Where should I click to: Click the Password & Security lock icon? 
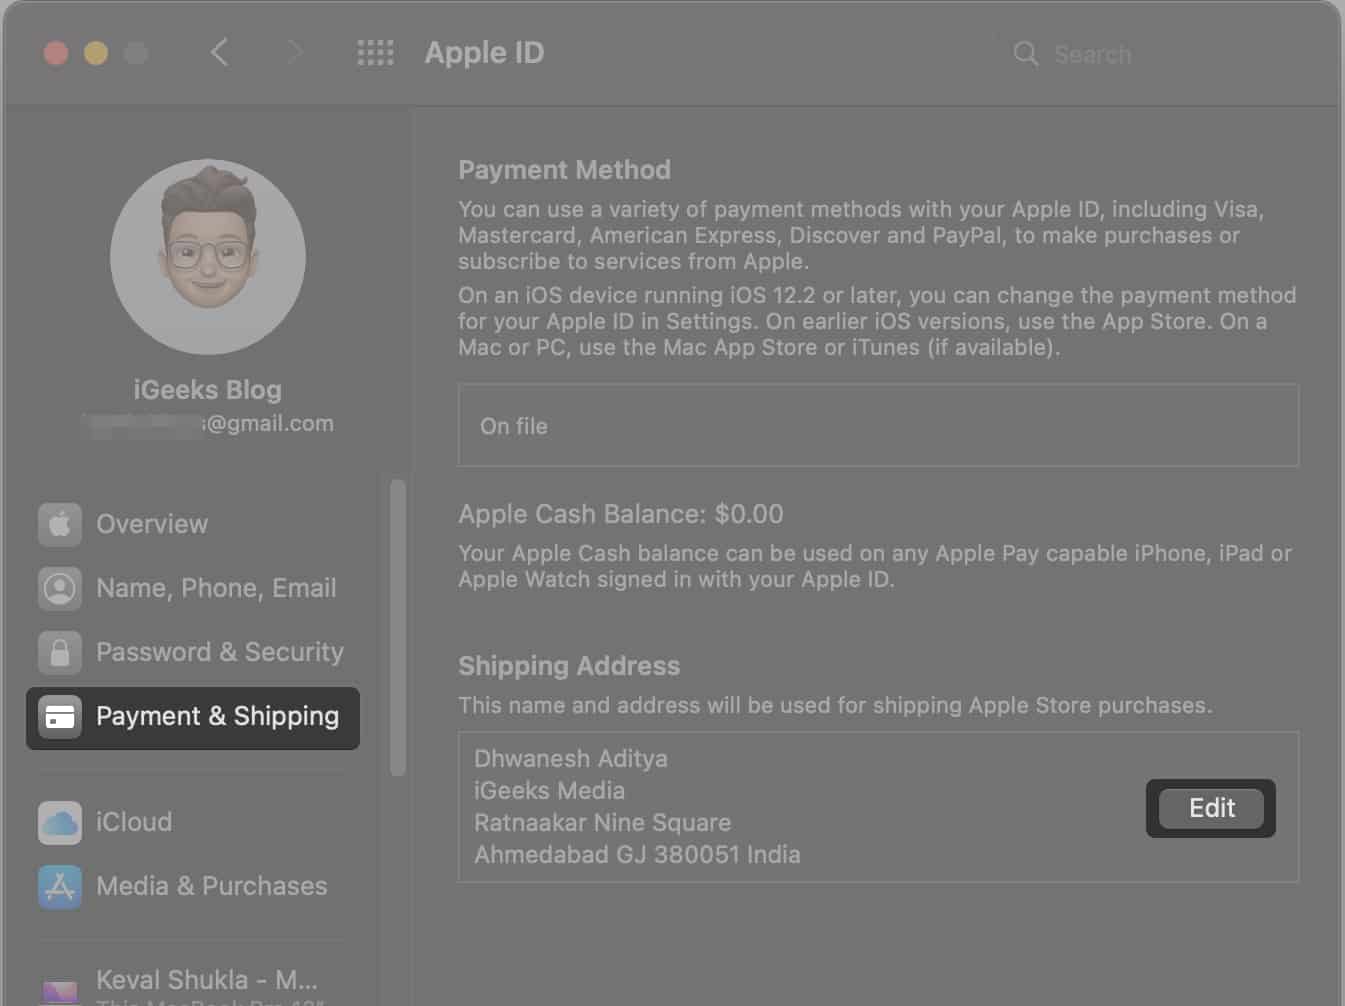(60, 652)
